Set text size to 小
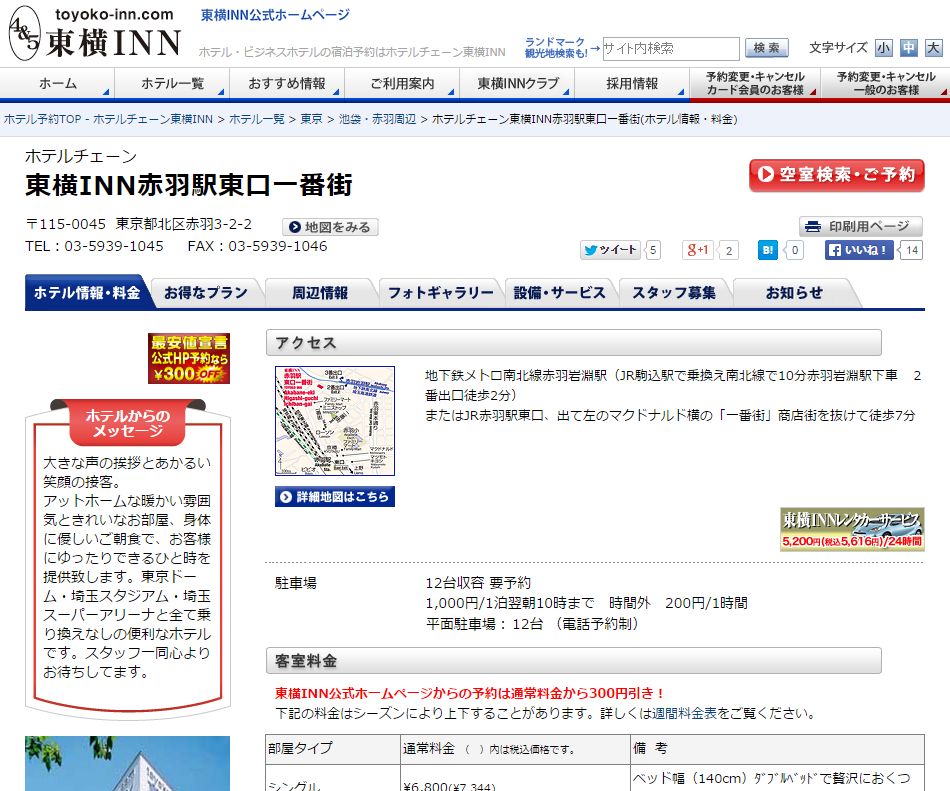This screenshot has height=791, width=950. (x=883, y=48)
